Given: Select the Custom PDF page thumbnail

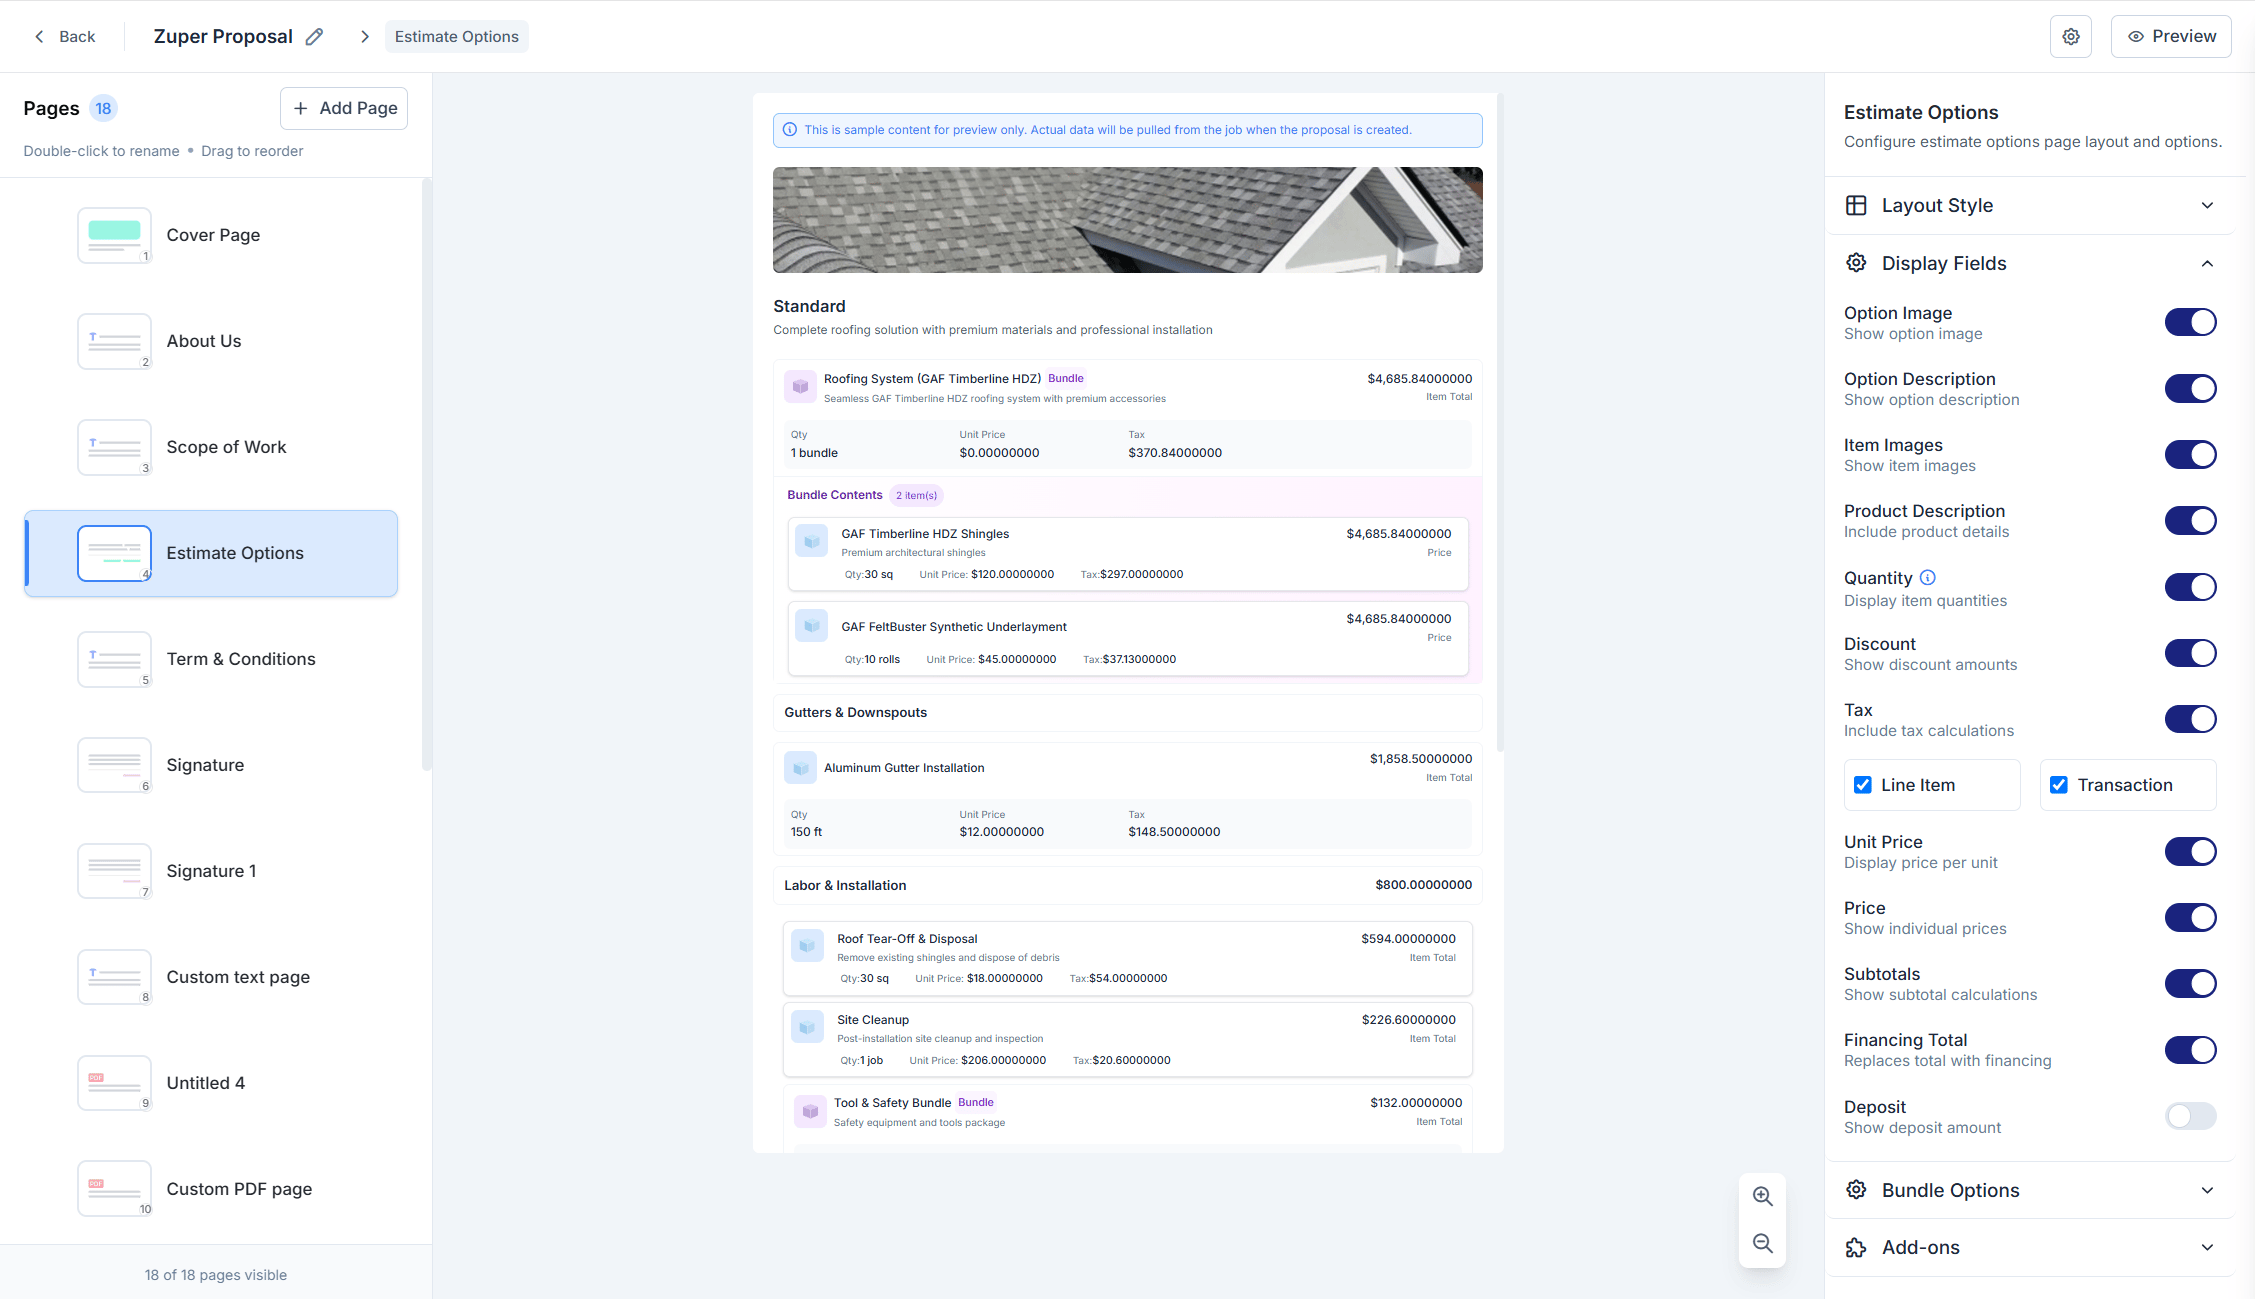Looking at the screenshot, I should coord(114,1189).
